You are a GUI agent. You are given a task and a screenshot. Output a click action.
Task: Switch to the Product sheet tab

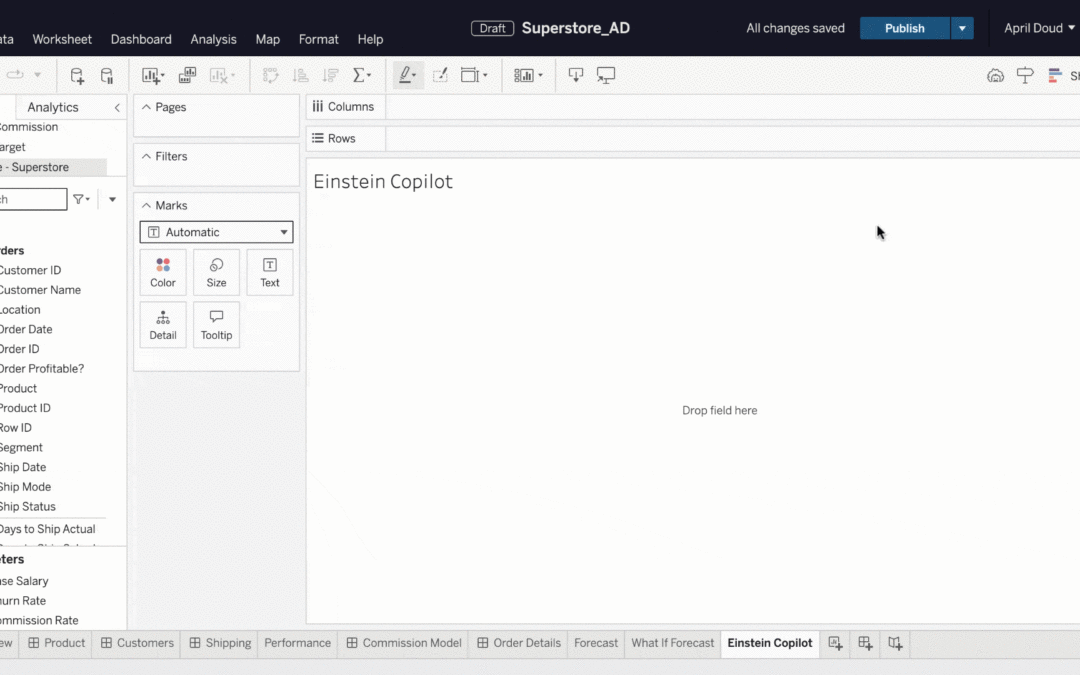point(56,643)
